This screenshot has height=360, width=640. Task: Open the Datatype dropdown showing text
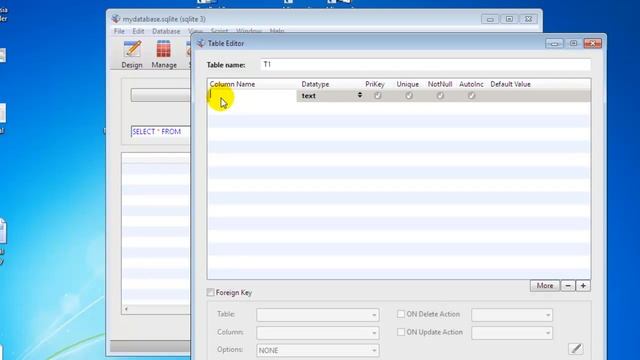(331, 96)
